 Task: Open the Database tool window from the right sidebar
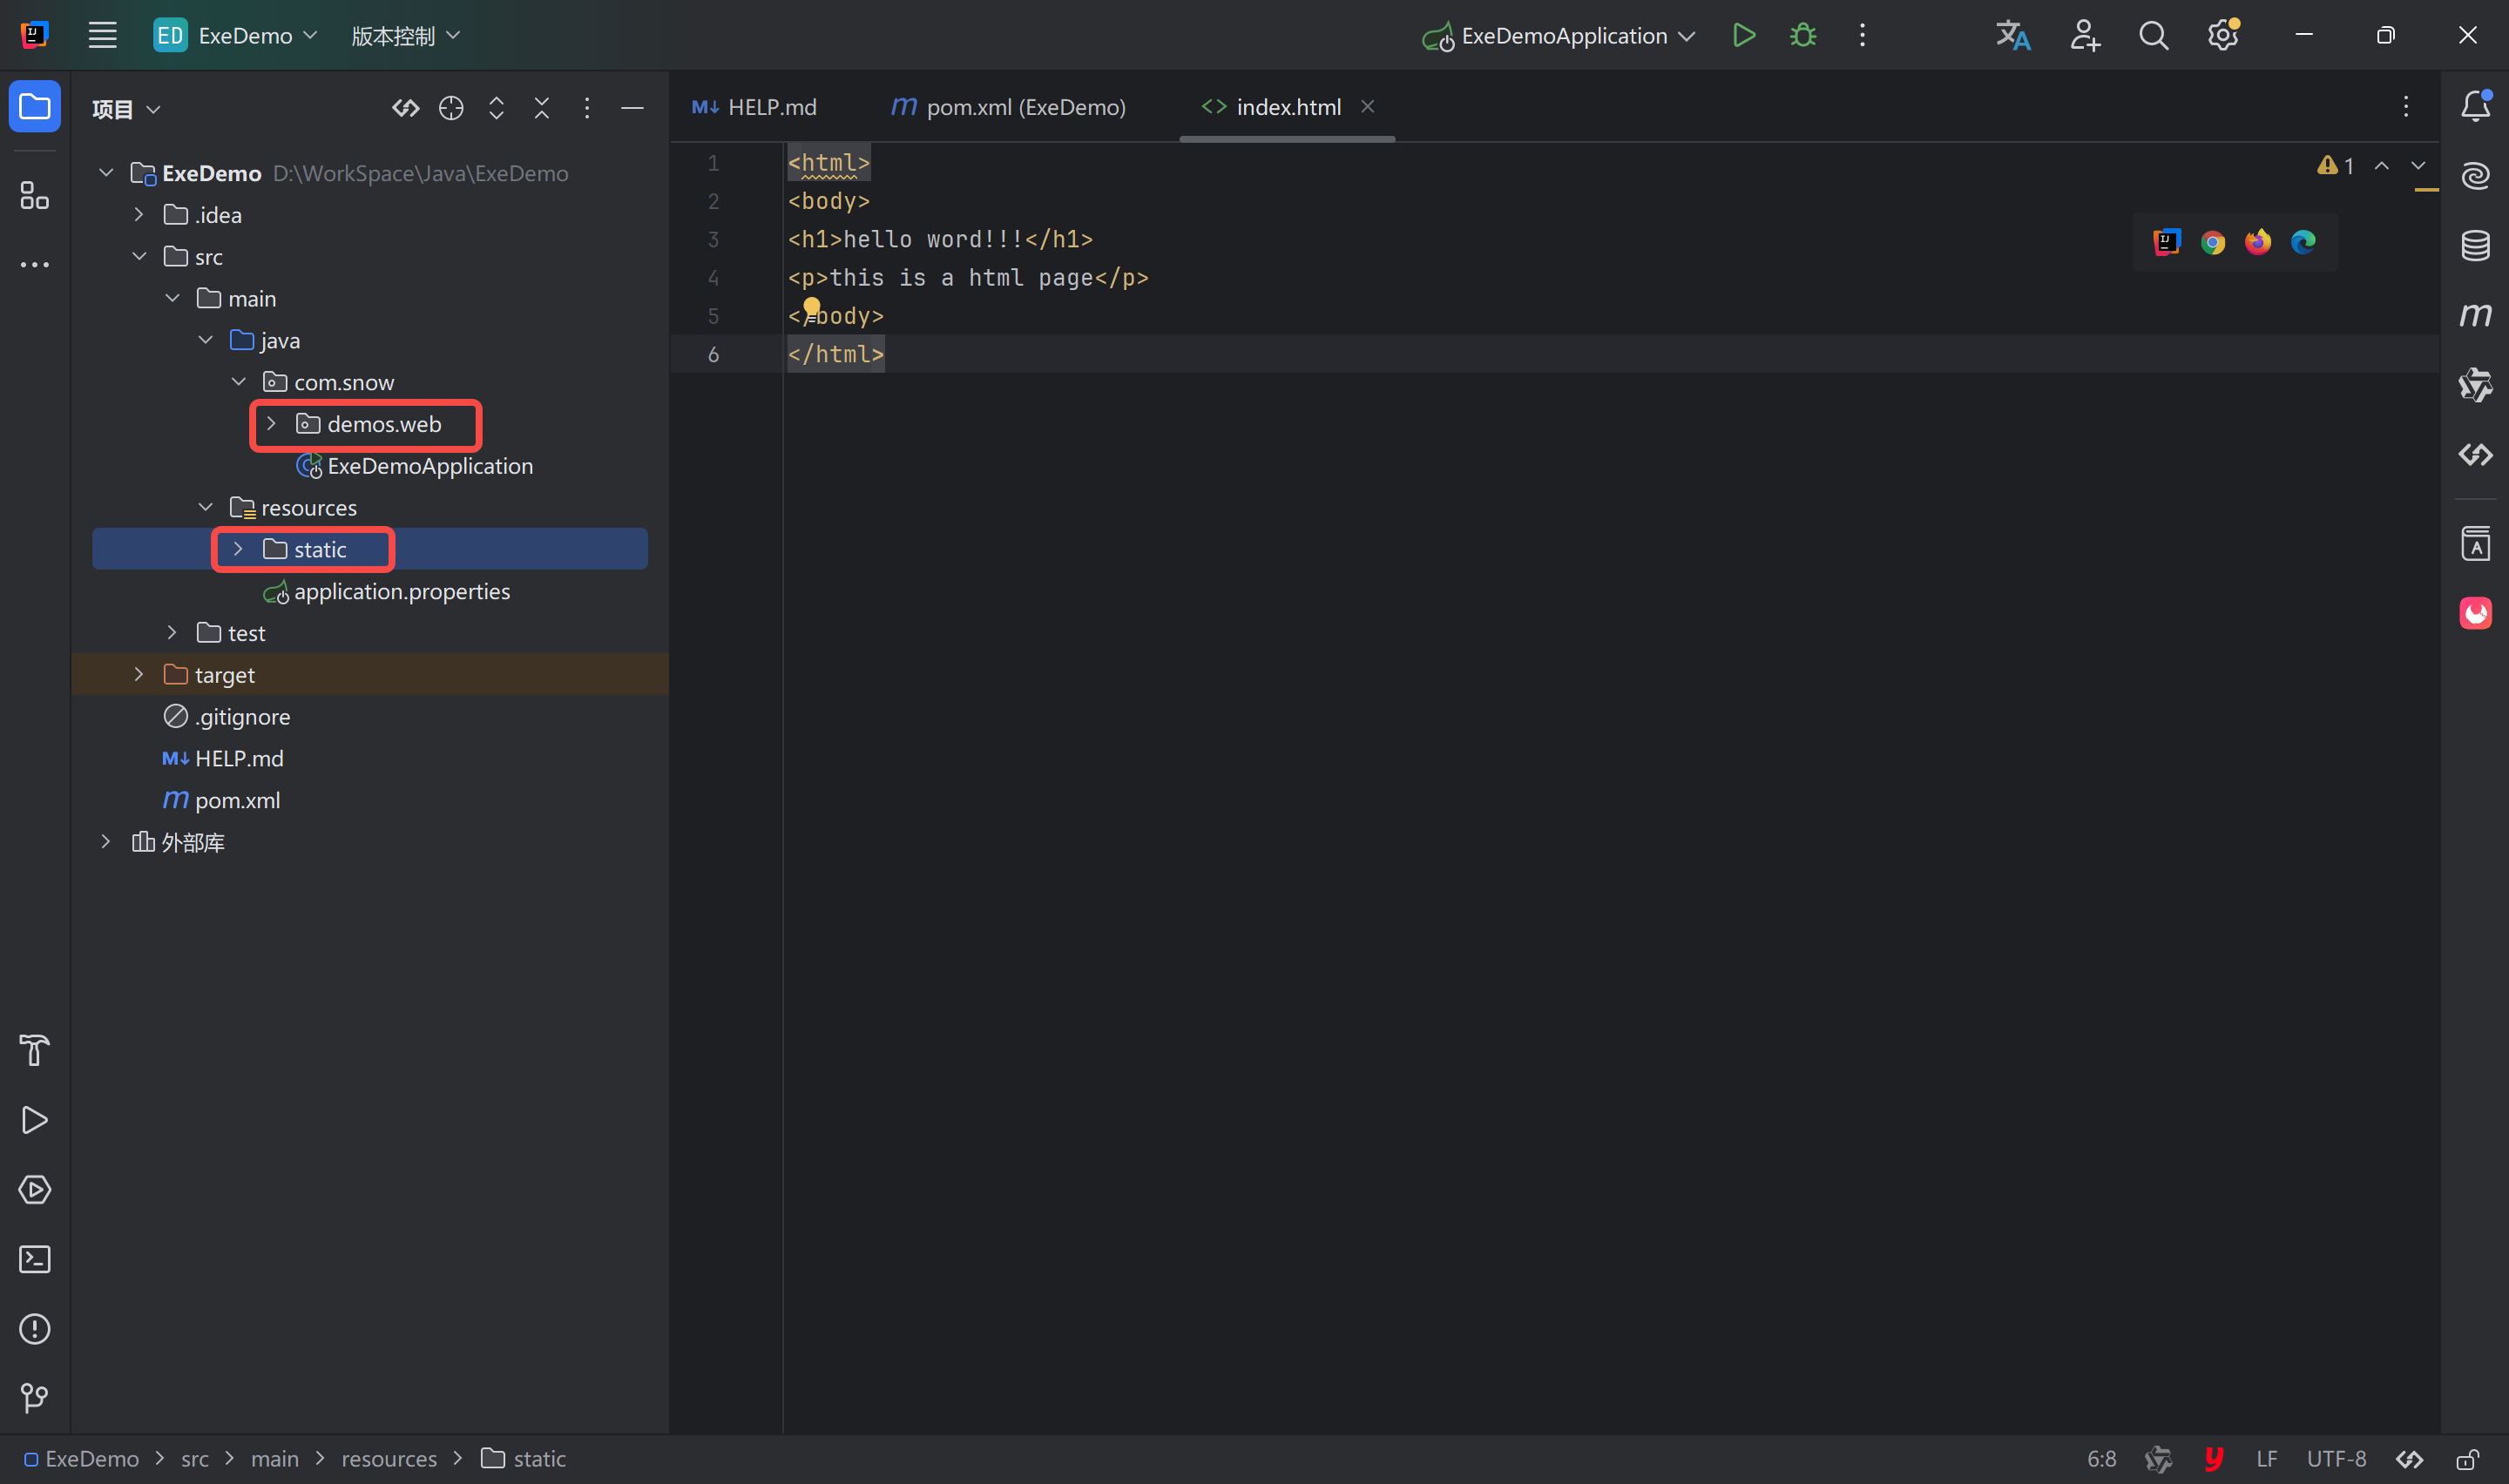click(x=2475, y=245)
